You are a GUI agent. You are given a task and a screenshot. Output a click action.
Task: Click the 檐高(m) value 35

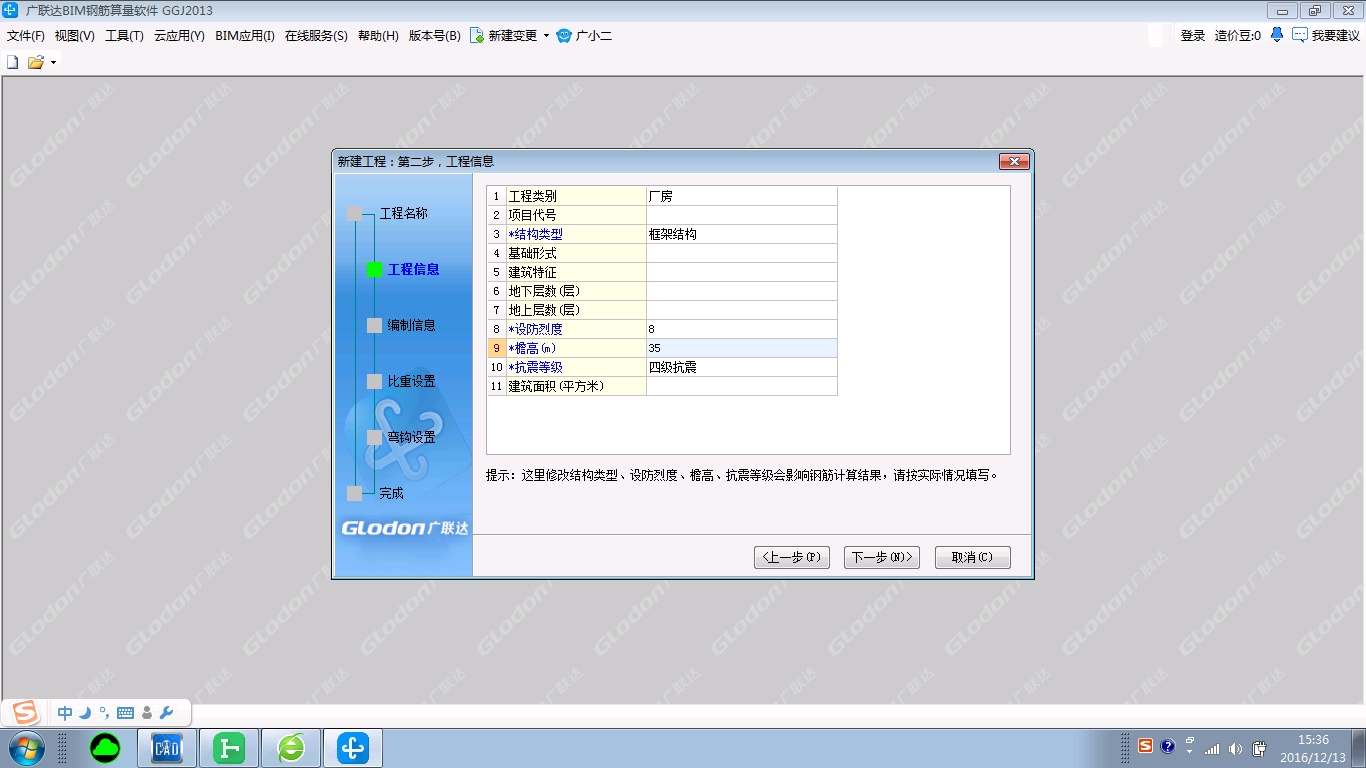[741, 348]
